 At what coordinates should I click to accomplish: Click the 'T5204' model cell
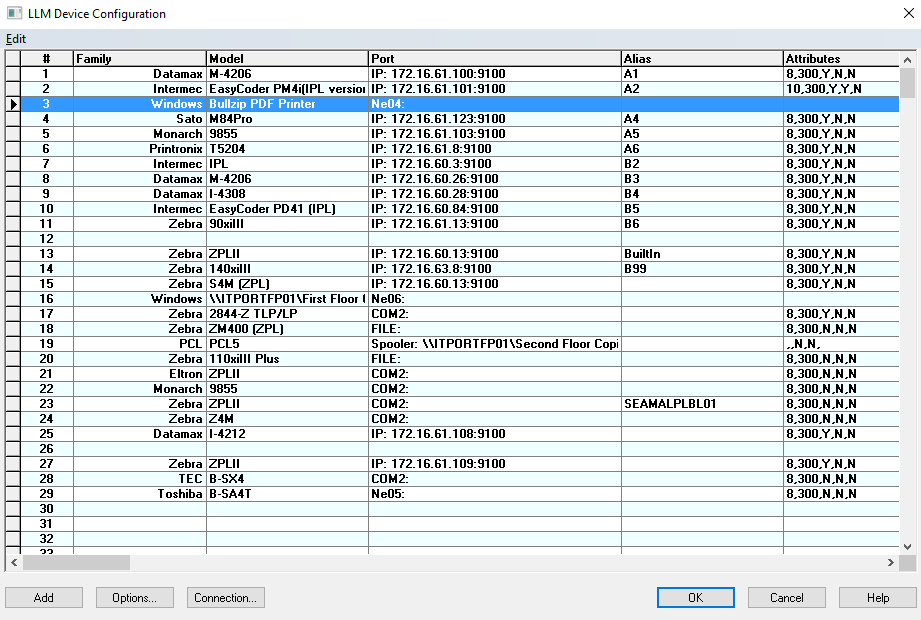click(287, 149)
